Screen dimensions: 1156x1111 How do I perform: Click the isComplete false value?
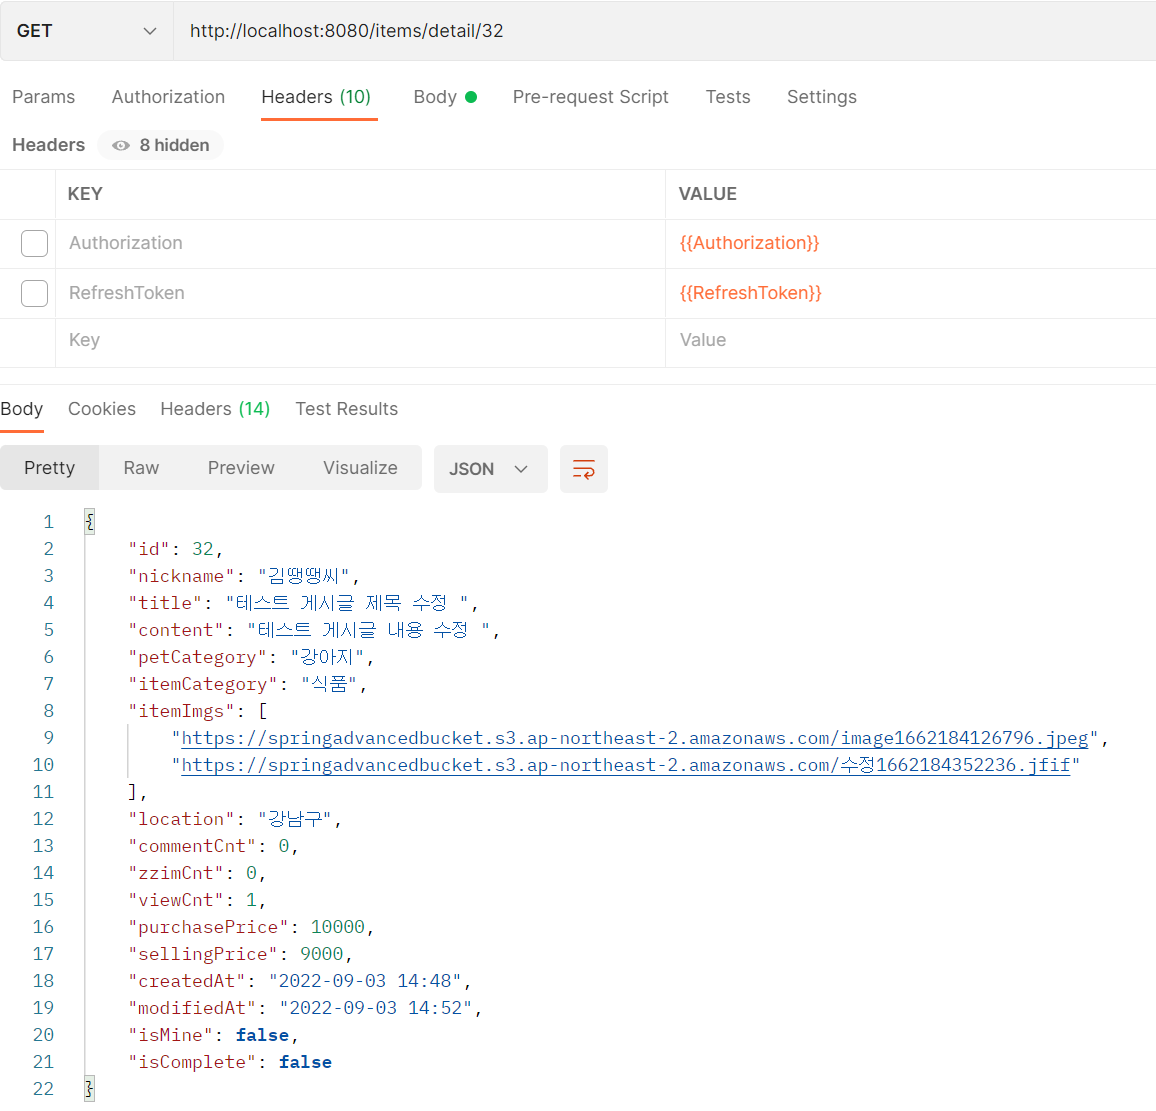305,1062
